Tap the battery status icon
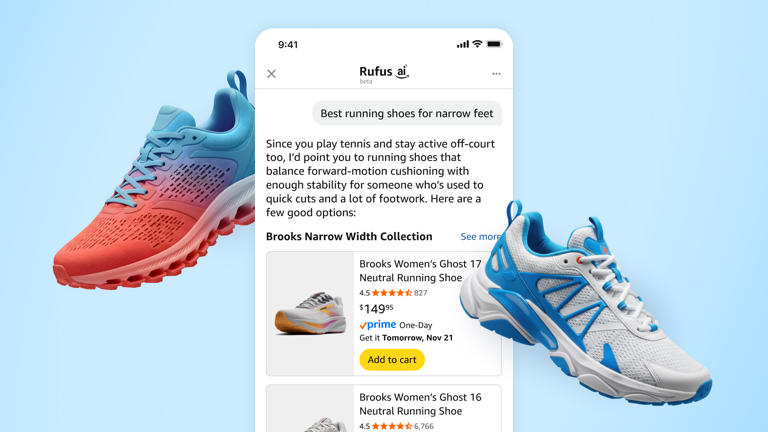The width and height of the screenshot is (768, 432). click(x=494, y=44)
